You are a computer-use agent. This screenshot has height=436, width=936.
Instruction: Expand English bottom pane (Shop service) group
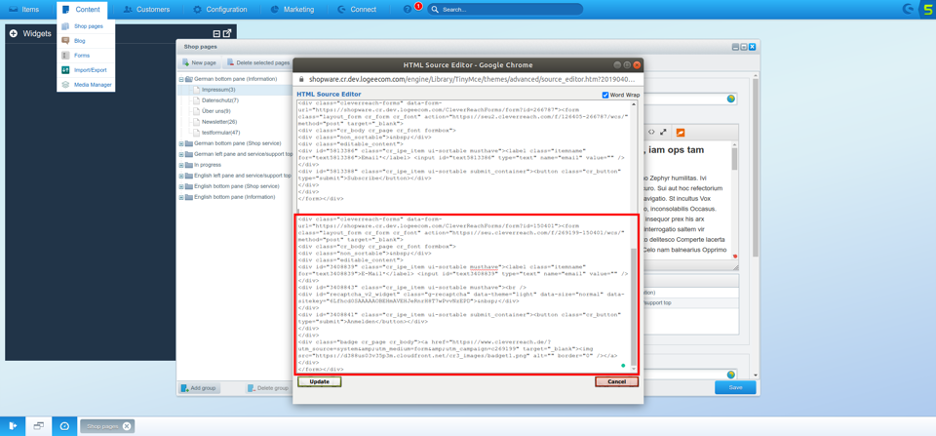pos(183,186)
